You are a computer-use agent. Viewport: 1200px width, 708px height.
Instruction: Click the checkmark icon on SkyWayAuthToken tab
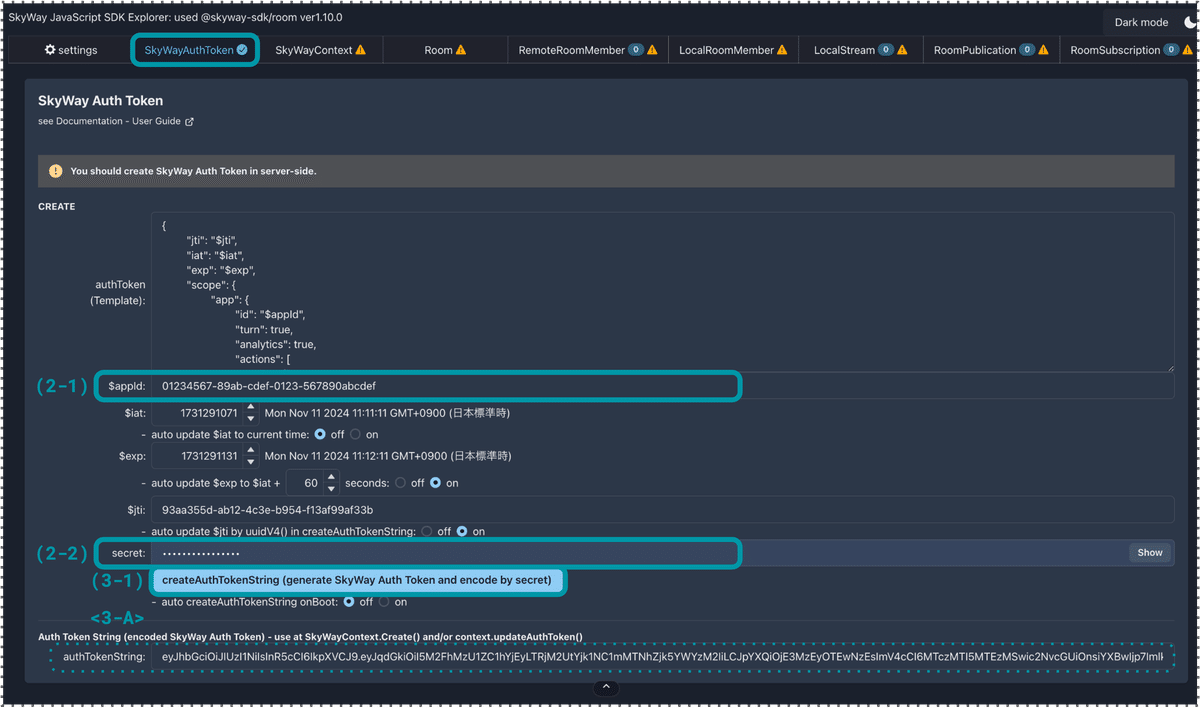(x=242, y=48)
